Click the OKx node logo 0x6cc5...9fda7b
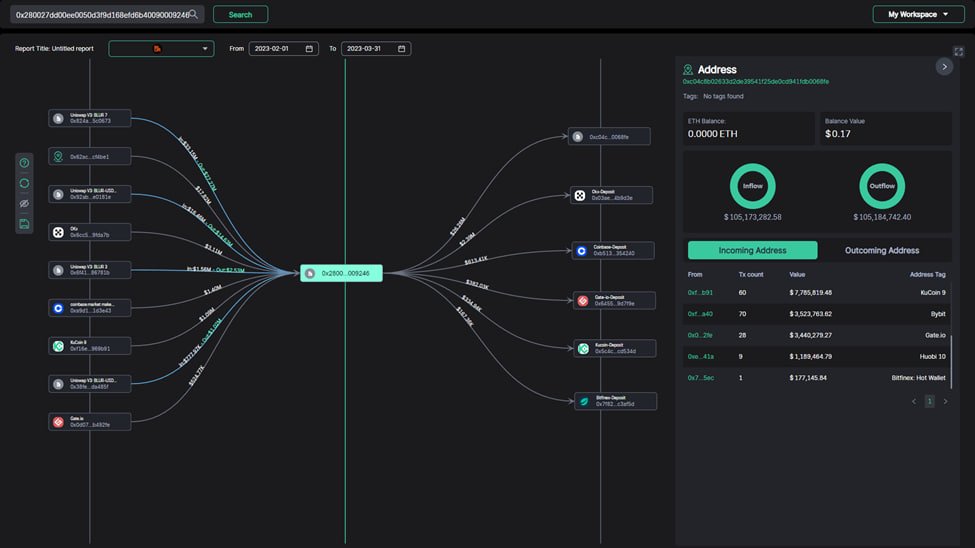 pos(58,232)
